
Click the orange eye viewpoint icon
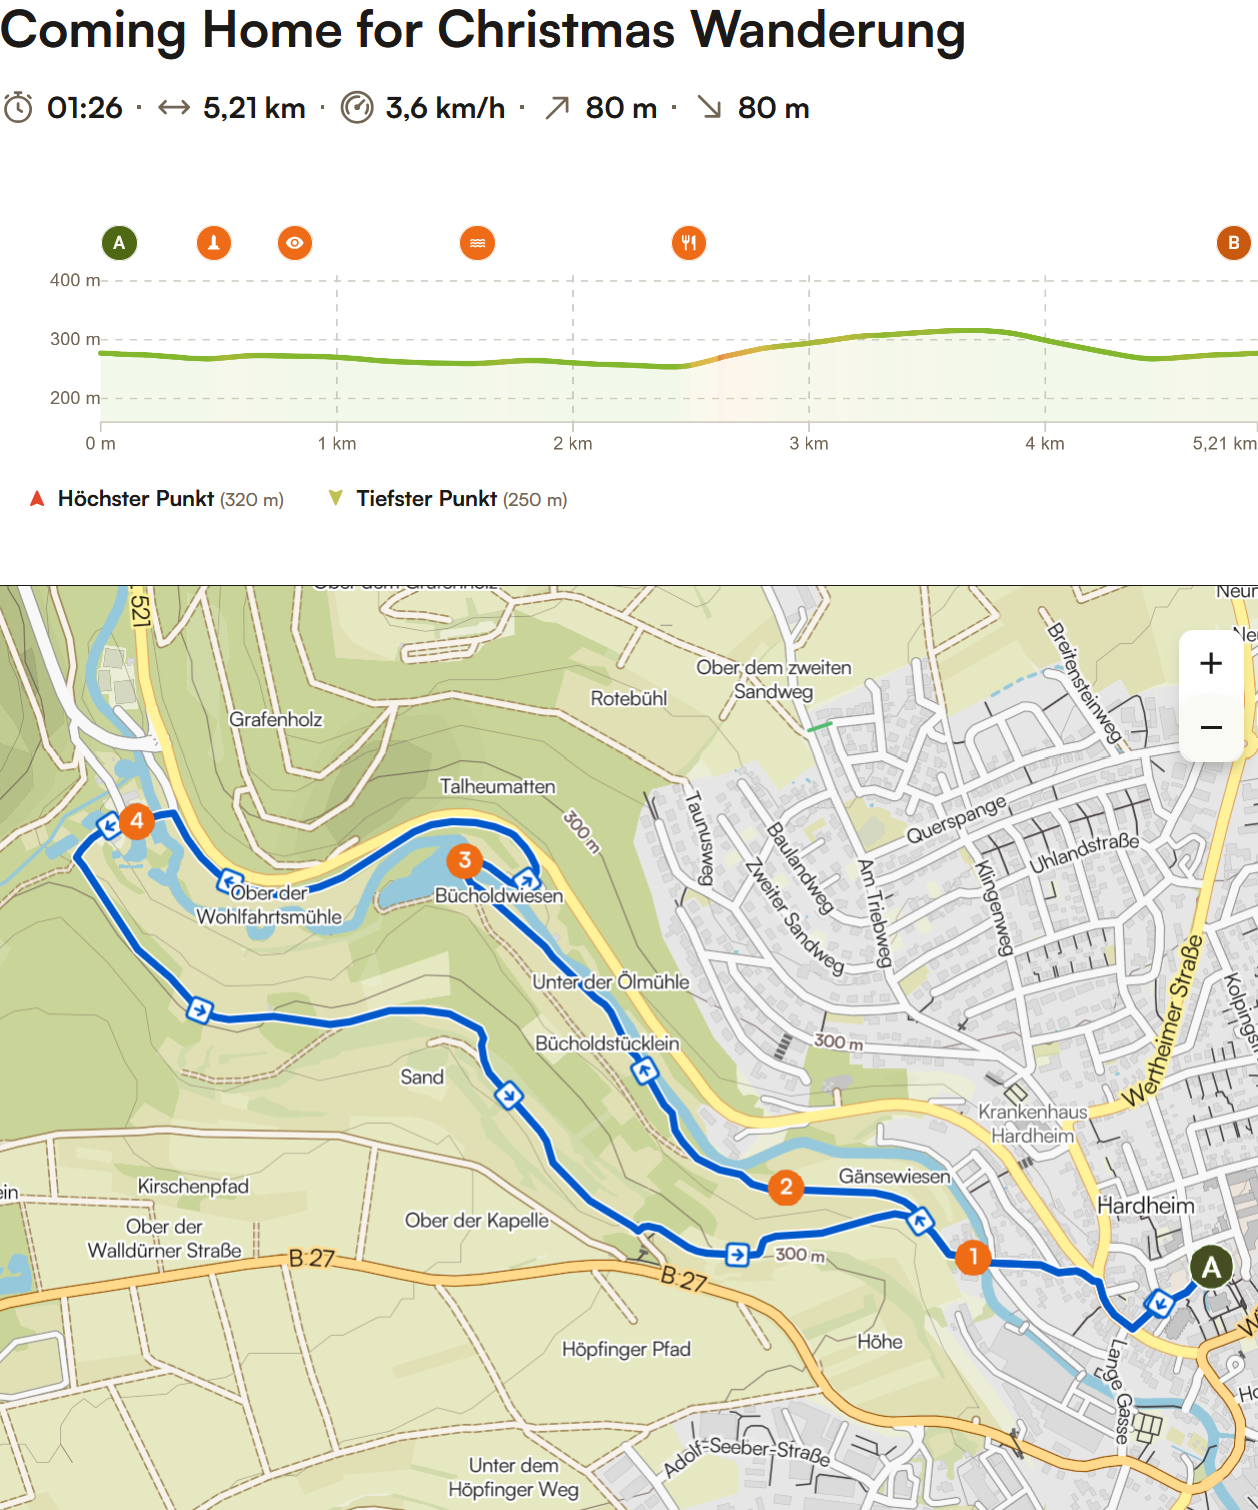[x=295, y=243]
